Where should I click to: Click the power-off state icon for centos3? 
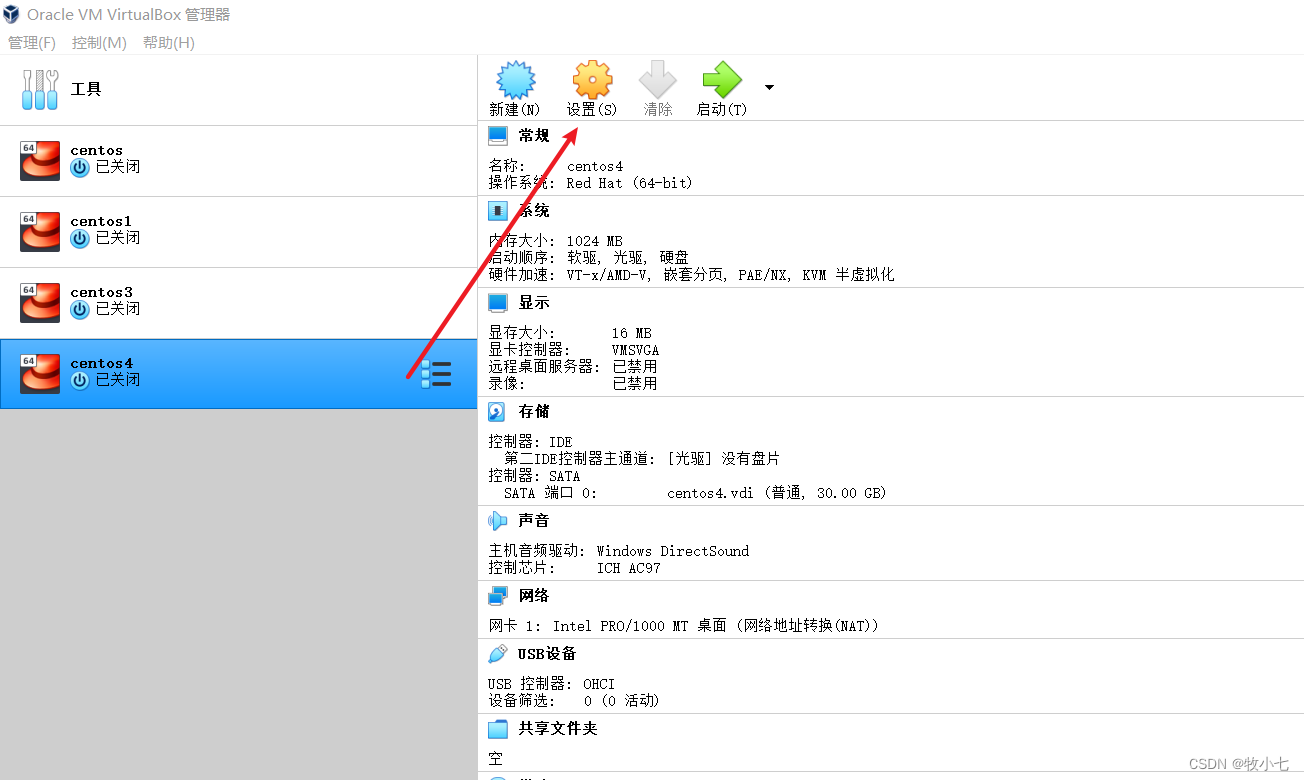click(x=80, y=310)
